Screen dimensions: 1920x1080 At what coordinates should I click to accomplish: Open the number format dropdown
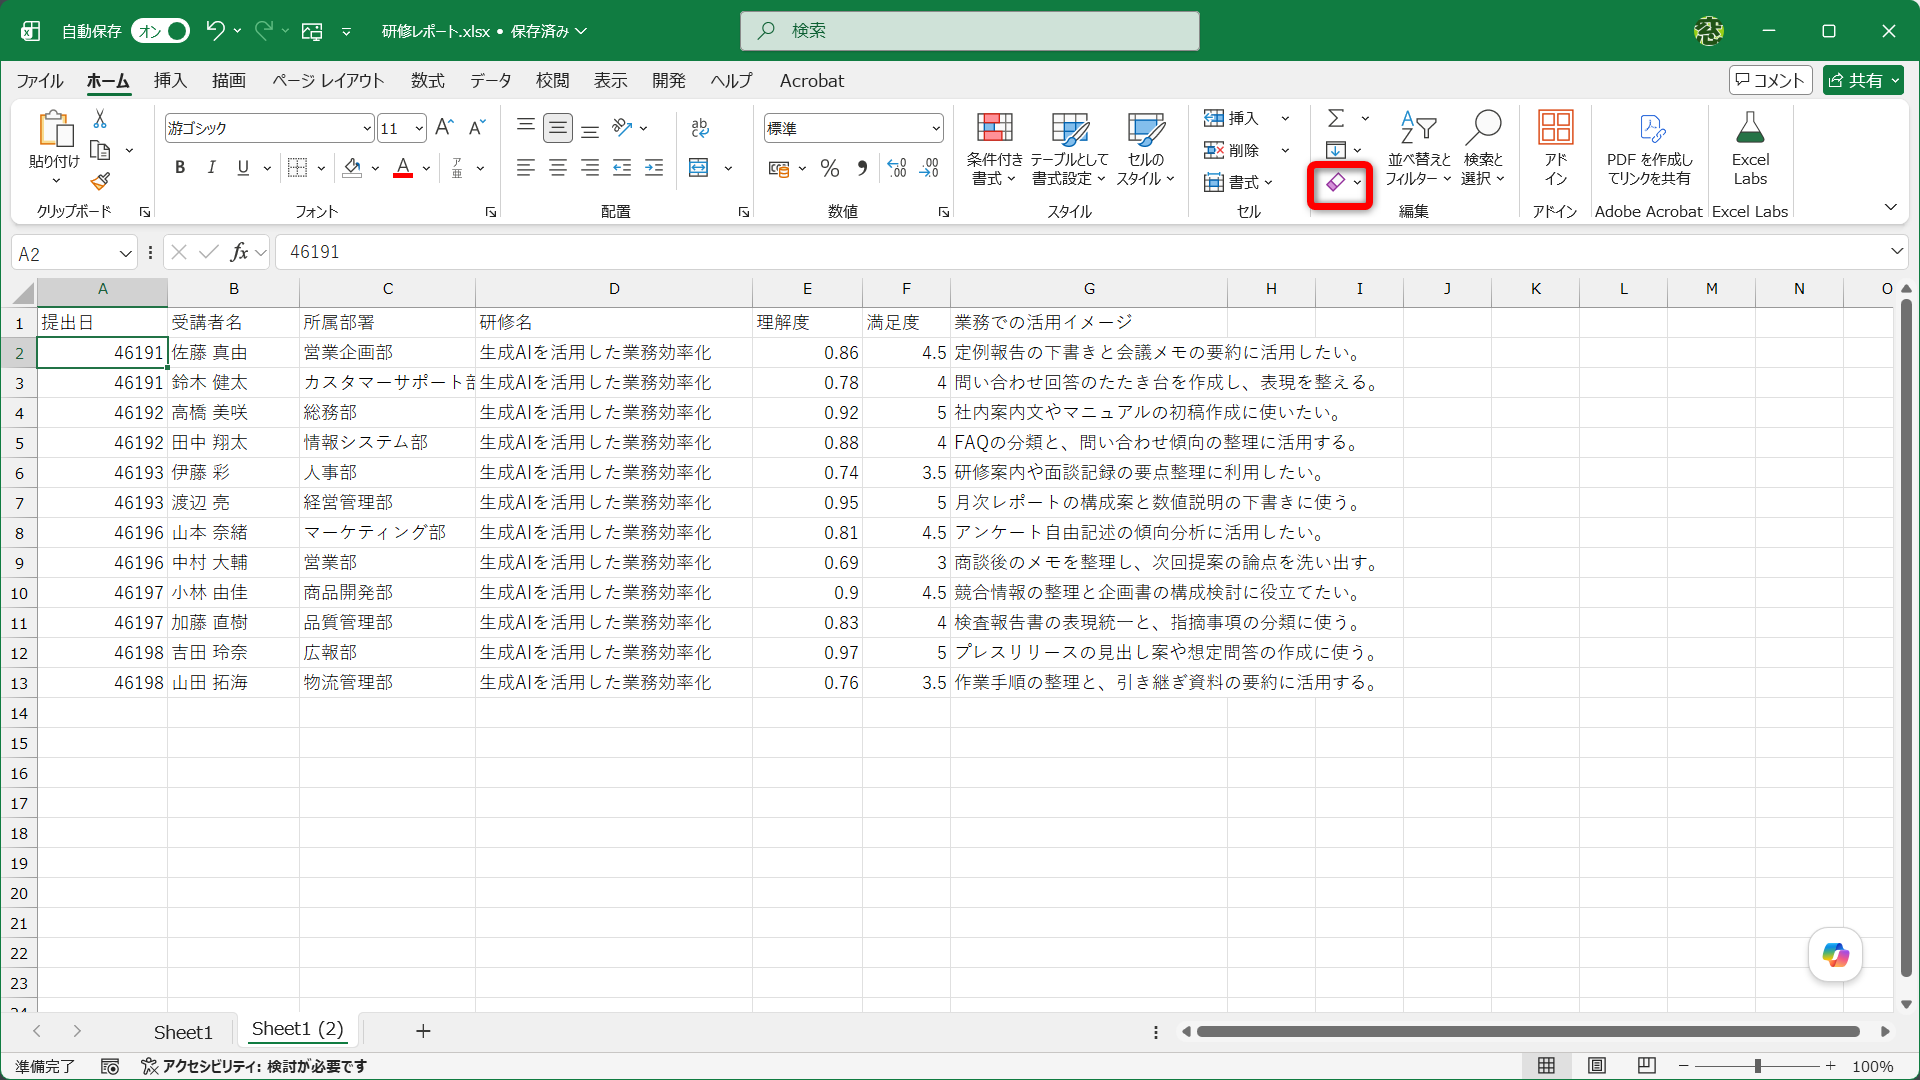936,128
